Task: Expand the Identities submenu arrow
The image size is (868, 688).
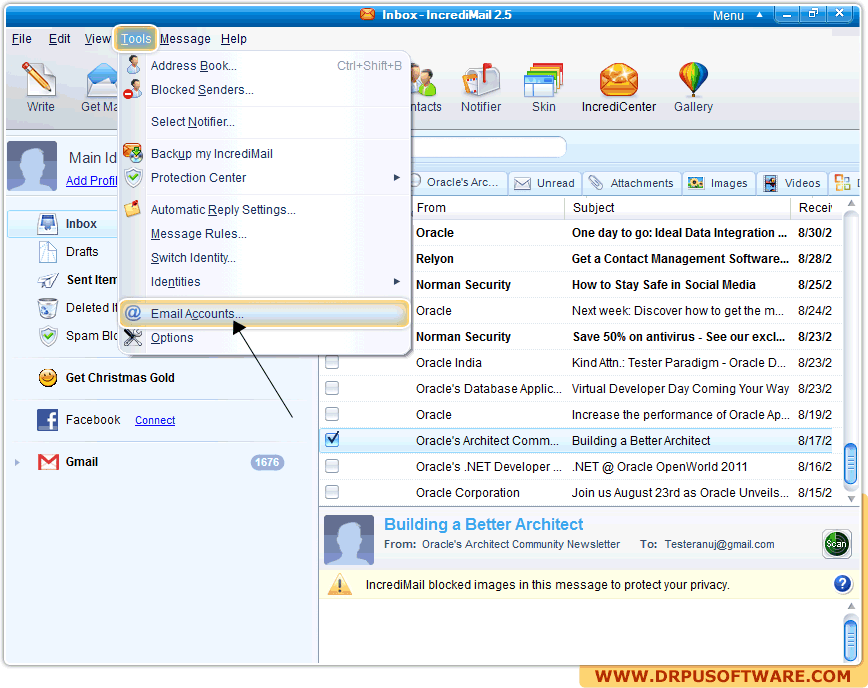Action: 396,282
